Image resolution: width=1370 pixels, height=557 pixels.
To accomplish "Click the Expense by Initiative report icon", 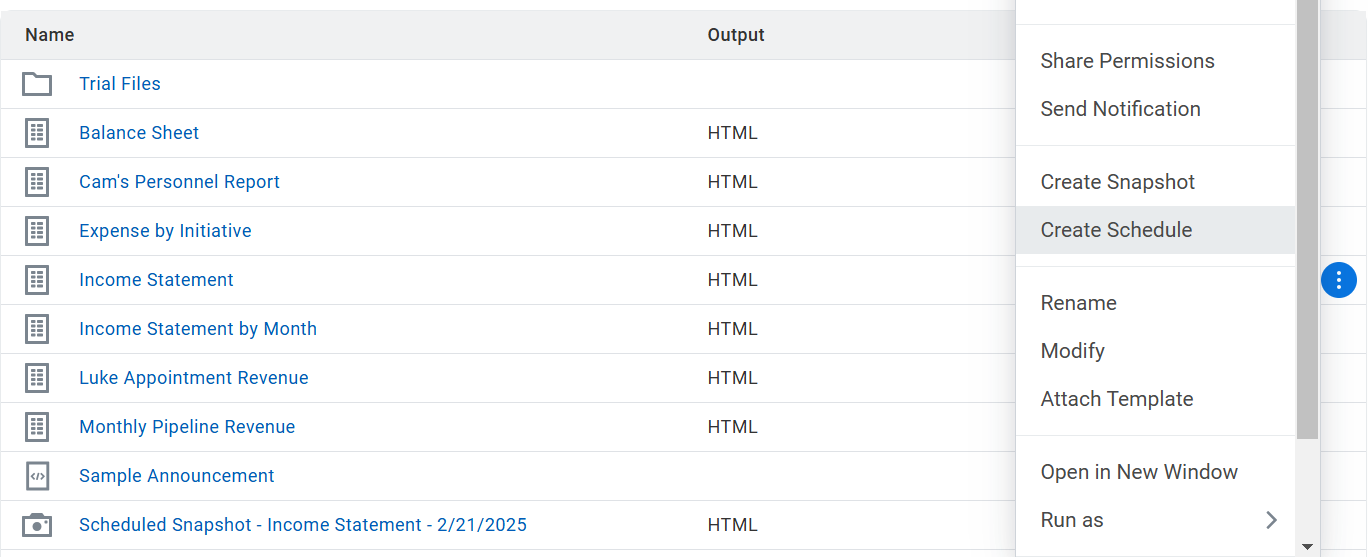I will (x=37, y=231).
